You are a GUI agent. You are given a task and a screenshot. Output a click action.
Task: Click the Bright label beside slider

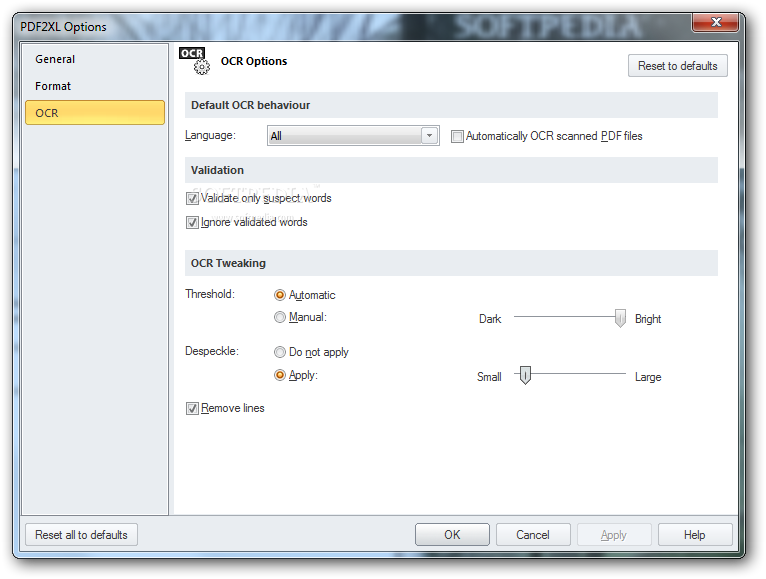click(648, 319)
